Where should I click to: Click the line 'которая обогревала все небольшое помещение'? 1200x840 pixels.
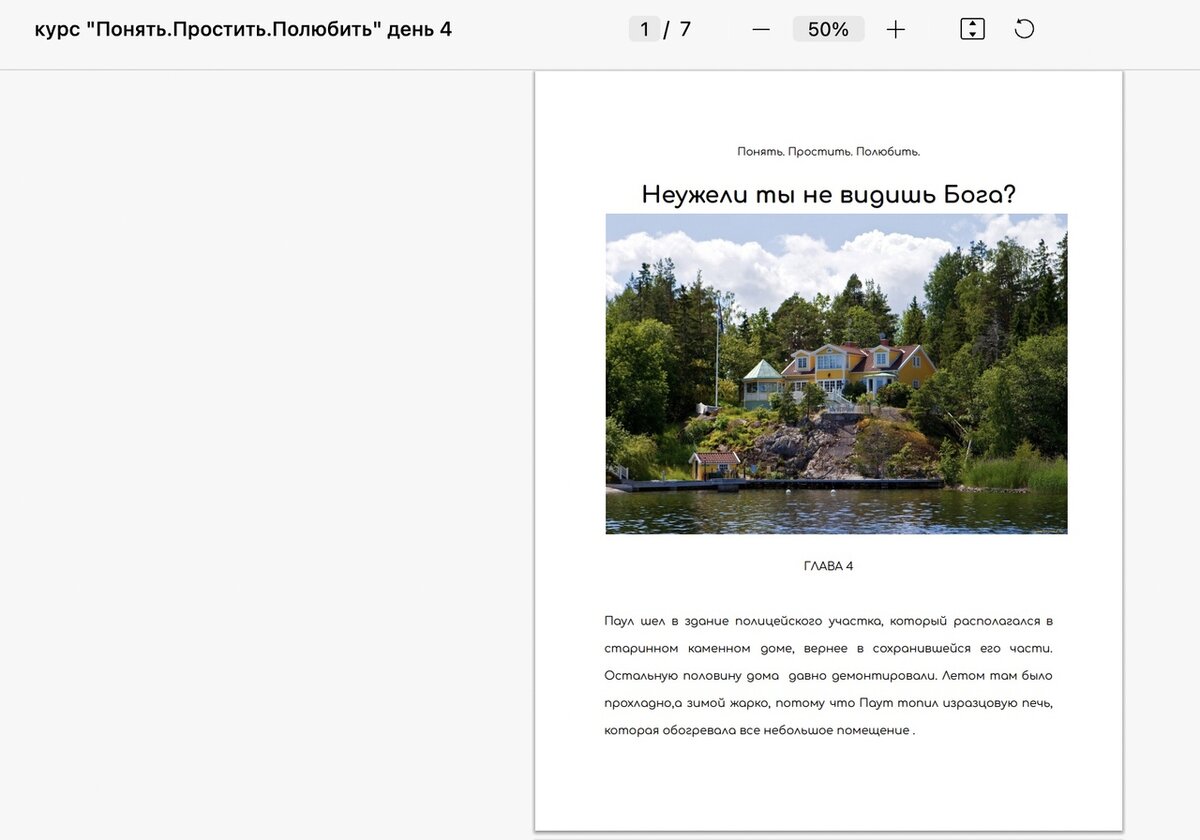[x=760, y=730]
